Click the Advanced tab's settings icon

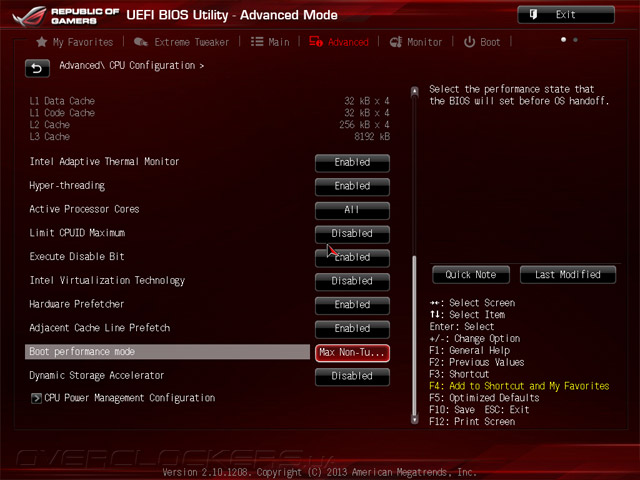(x=316, y=42)
